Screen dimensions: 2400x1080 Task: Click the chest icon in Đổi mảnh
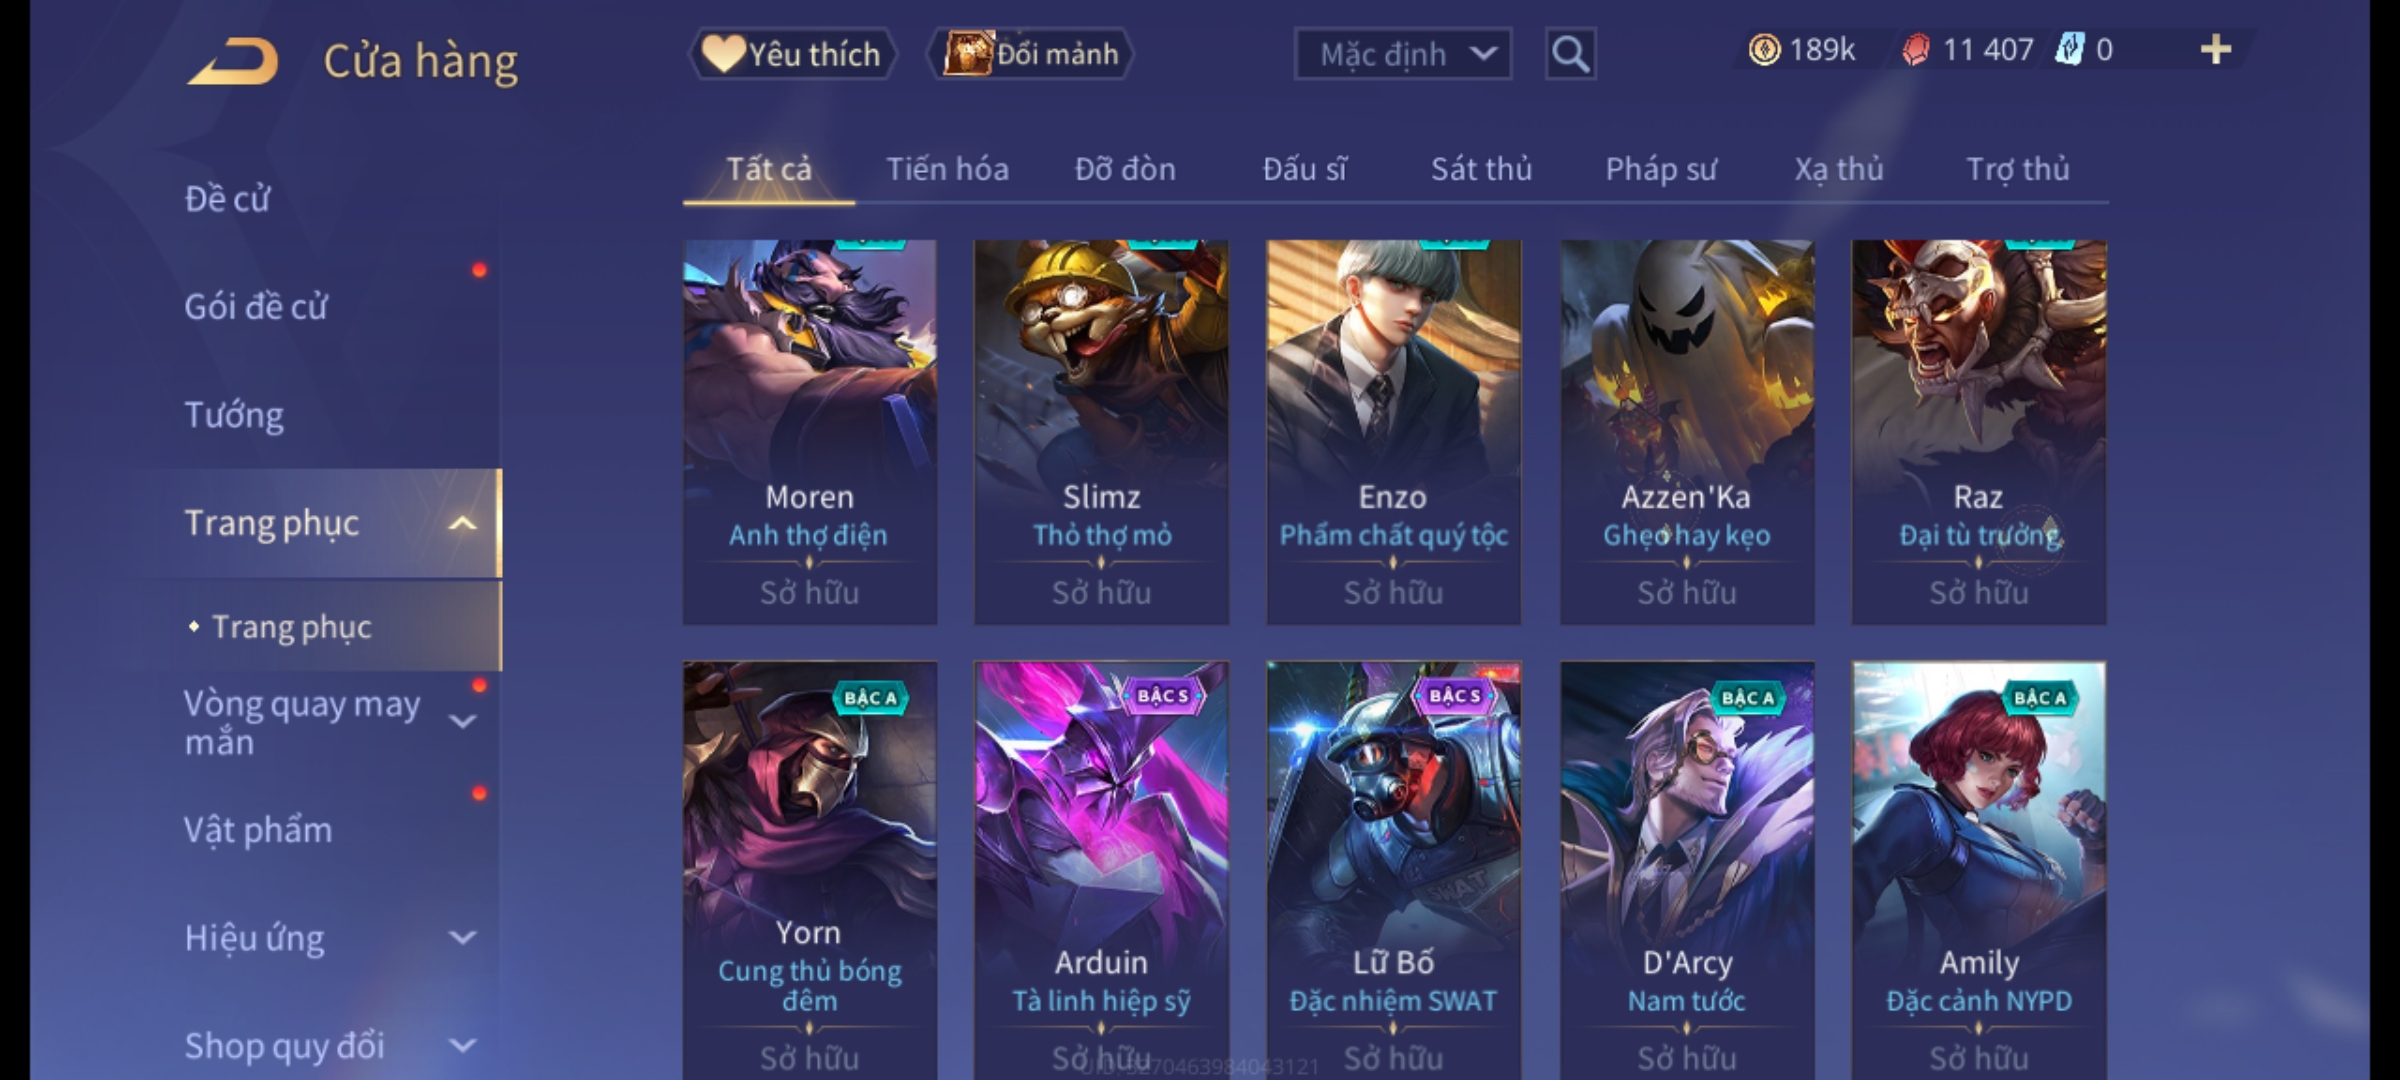pos(967,54)
